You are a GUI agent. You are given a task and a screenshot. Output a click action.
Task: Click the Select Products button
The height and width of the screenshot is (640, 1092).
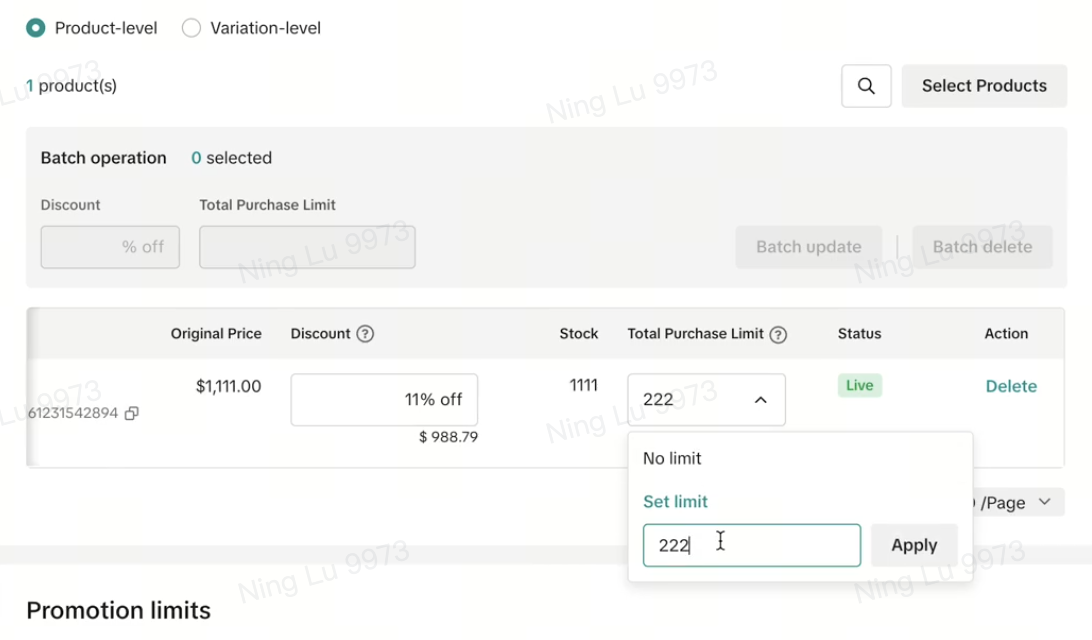pos(984,86)
